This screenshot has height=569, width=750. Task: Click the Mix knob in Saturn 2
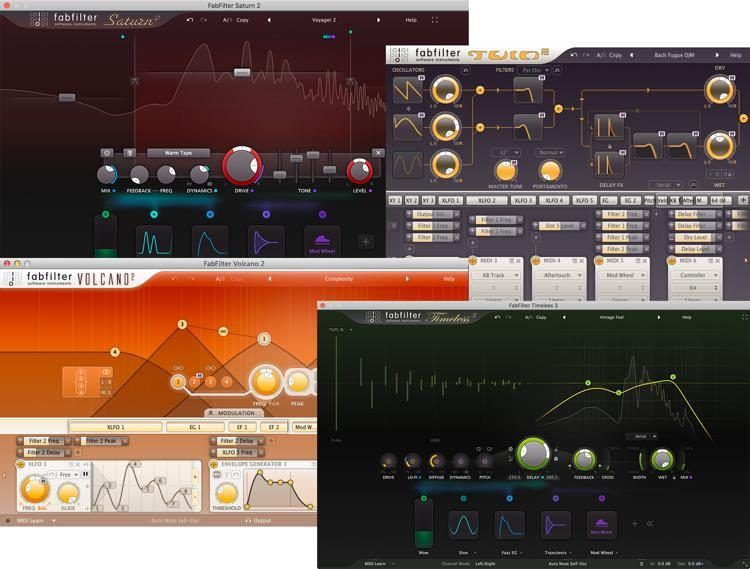tap(106, 175)
